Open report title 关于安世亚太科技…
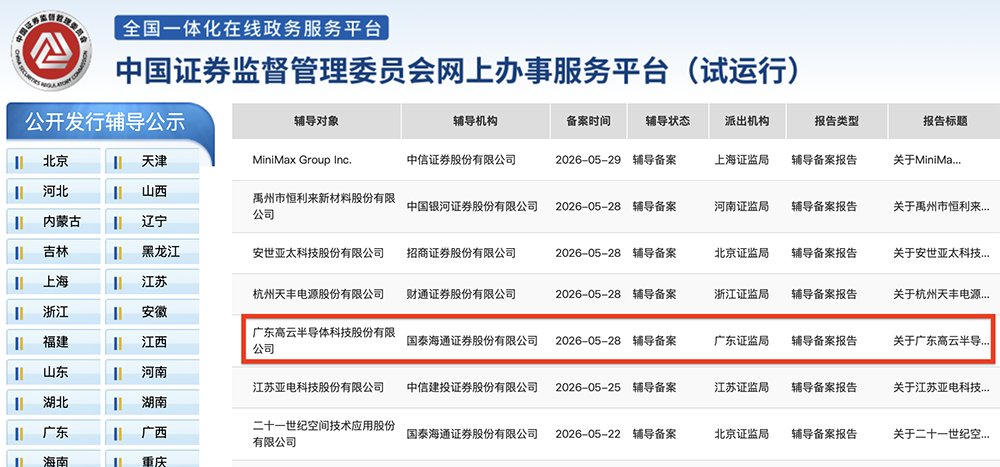The height and width of the screenshot is (467, 1000). point(941,253)
